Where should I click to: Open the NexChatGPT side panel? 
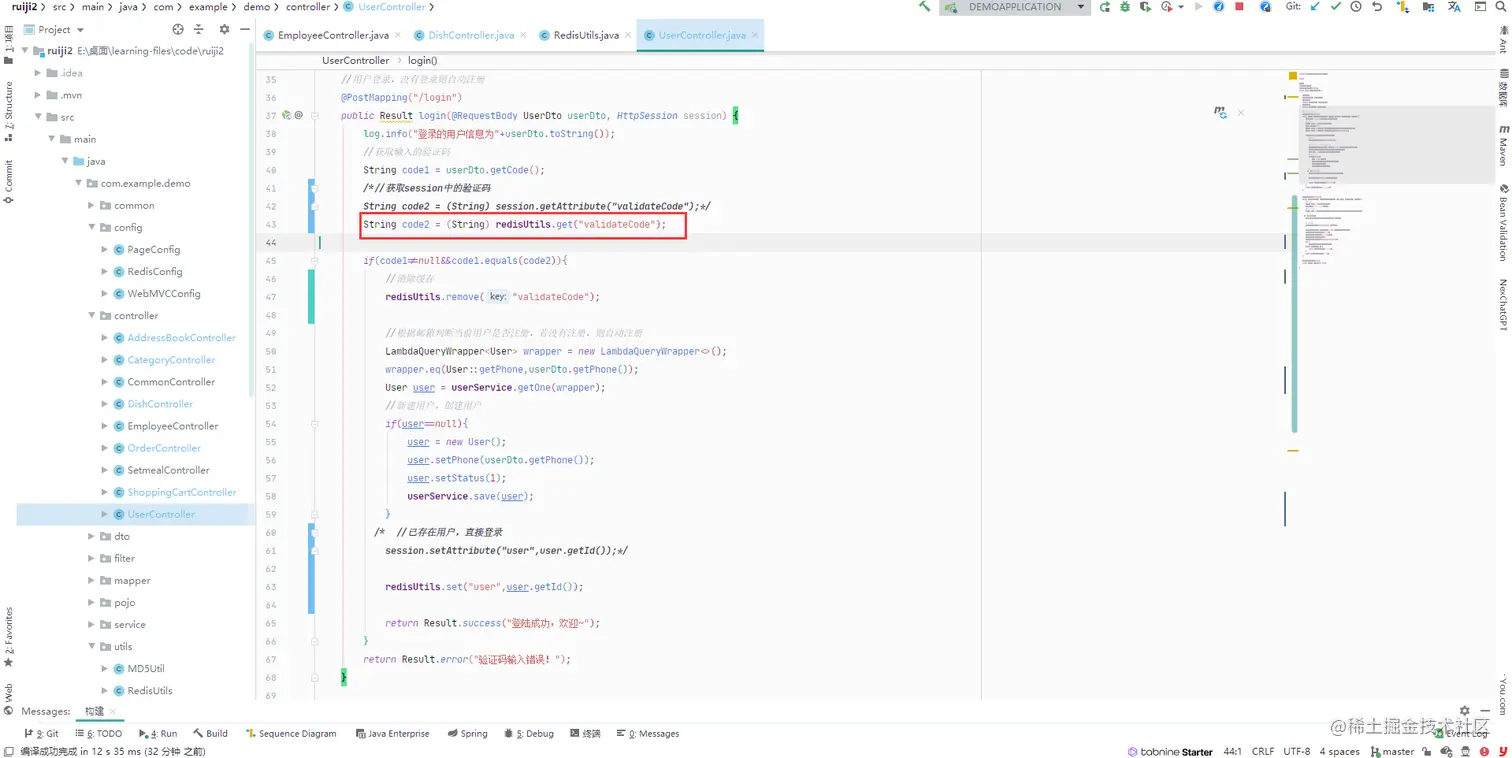coord(1503,304)
